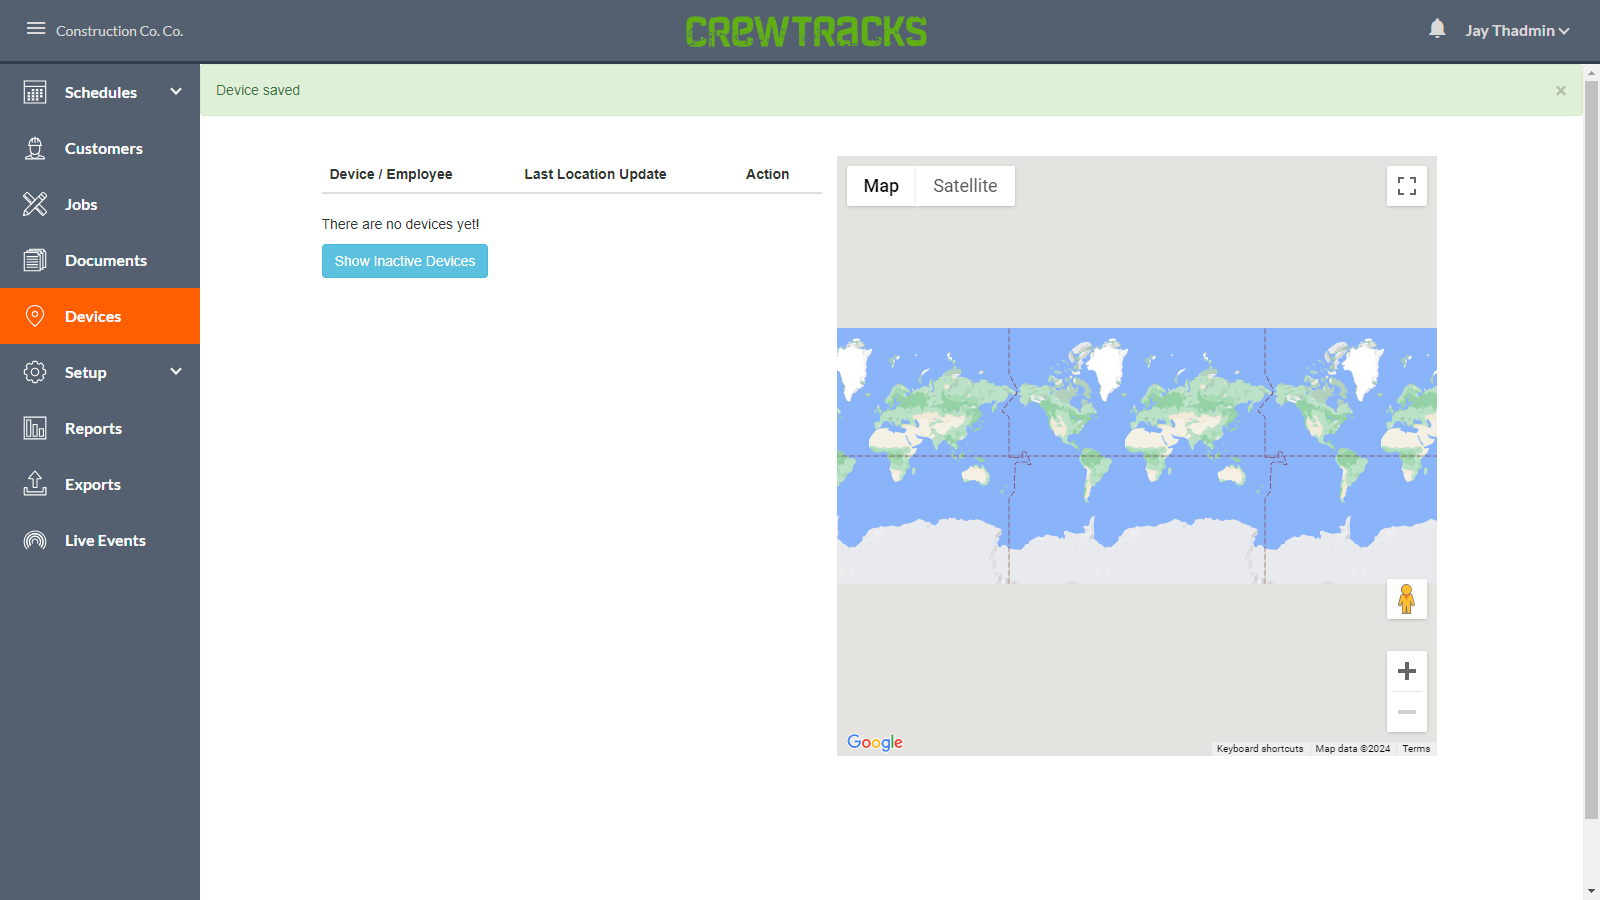
Task: Toggle fullscreen map view
Action: tap(1407, 186)
